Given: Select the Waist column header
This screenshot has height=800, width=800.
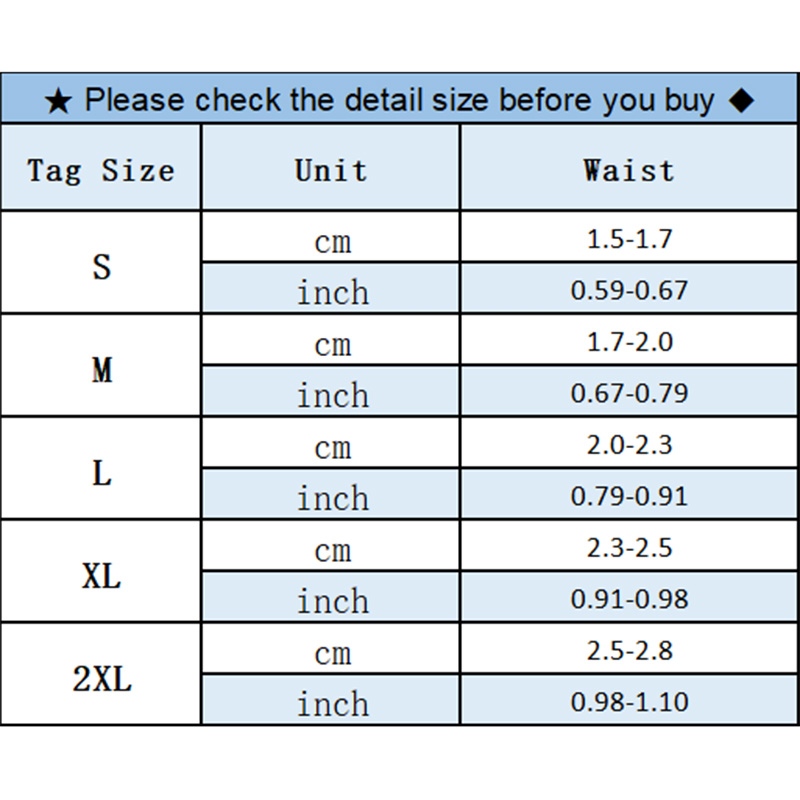Looking at the screenshot, I should tap(629, 169).
